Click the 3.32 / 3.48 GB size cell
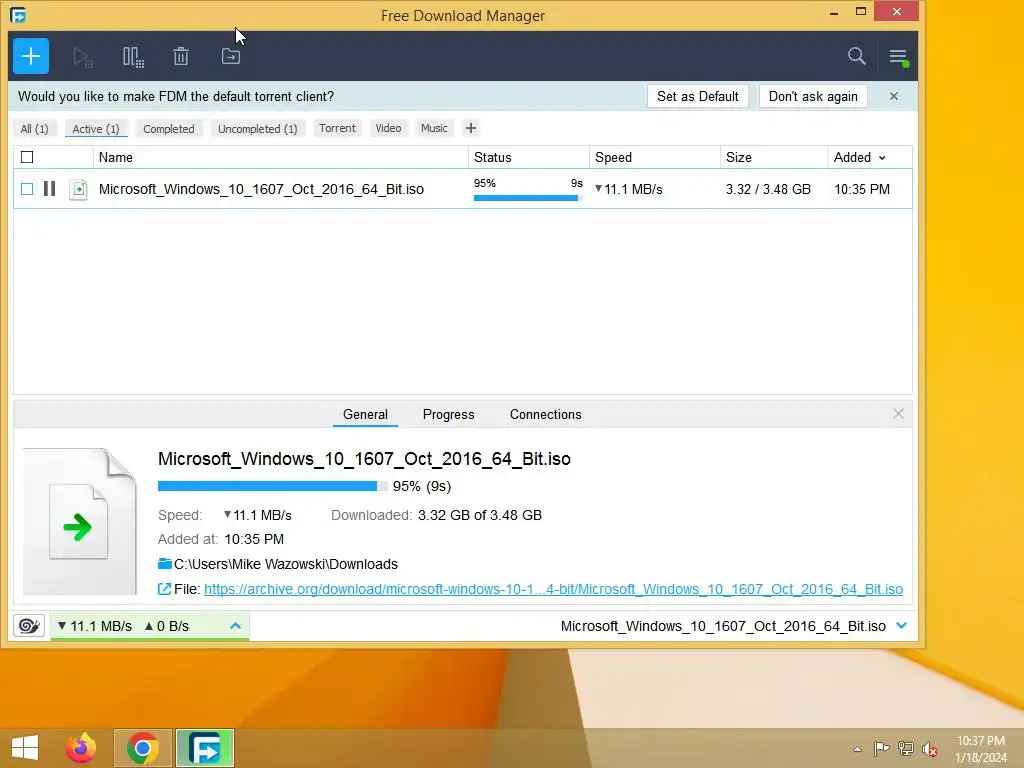Viewport: 1024px width, 768px height. (768, 189)
